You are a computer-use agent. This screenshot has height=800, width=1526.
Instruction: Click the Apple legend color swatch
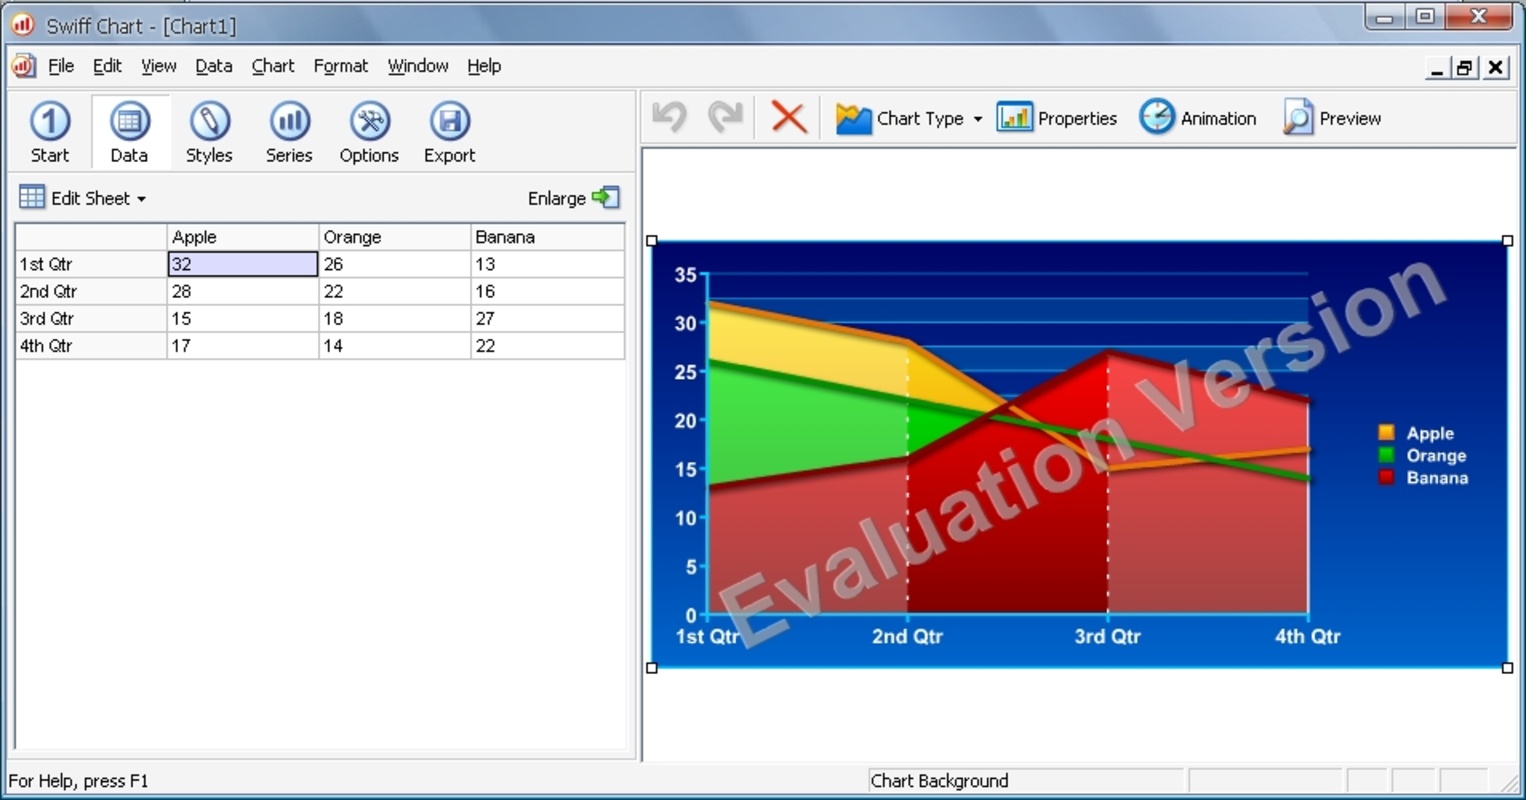[x=1386, y=432]
